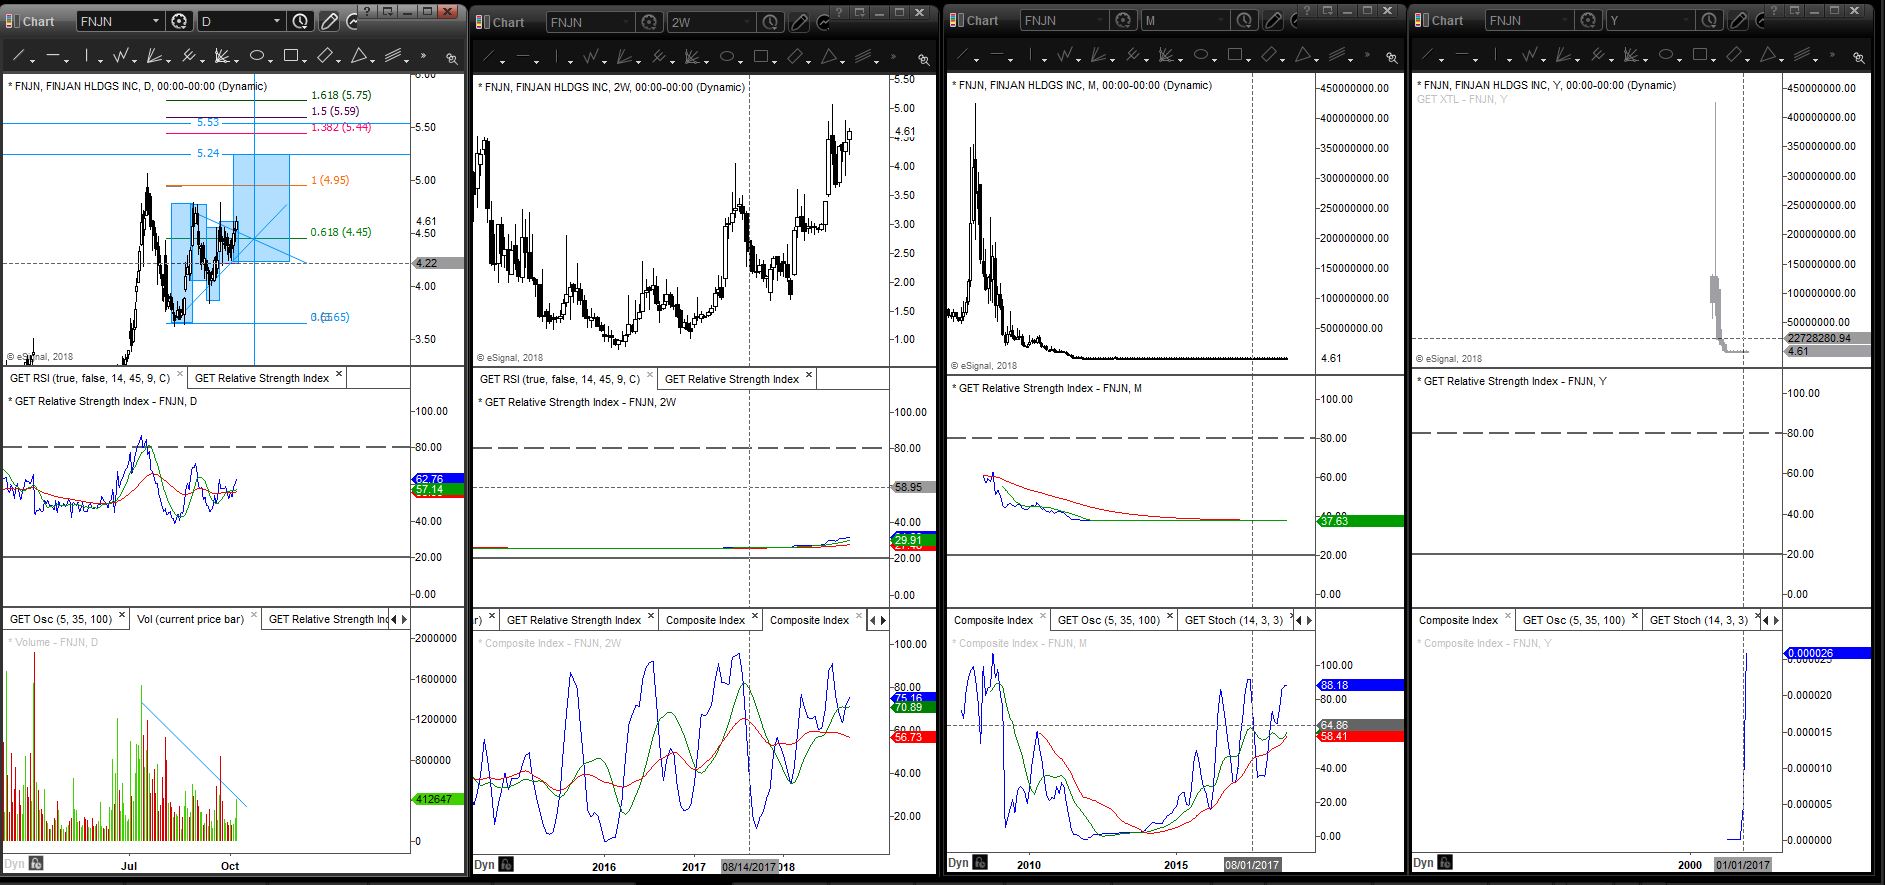The height and width of the screenshot is (885, 1885).
Task: Toggle the Dyn scale lock in the Y chart
Action: point(1445,862)
